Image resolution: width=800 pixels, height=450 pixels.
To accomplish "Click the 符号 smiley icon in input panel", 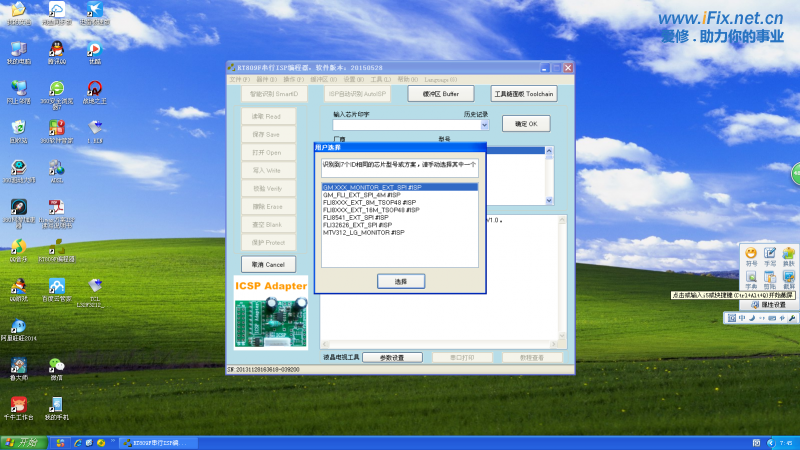I will pos(751,257).
